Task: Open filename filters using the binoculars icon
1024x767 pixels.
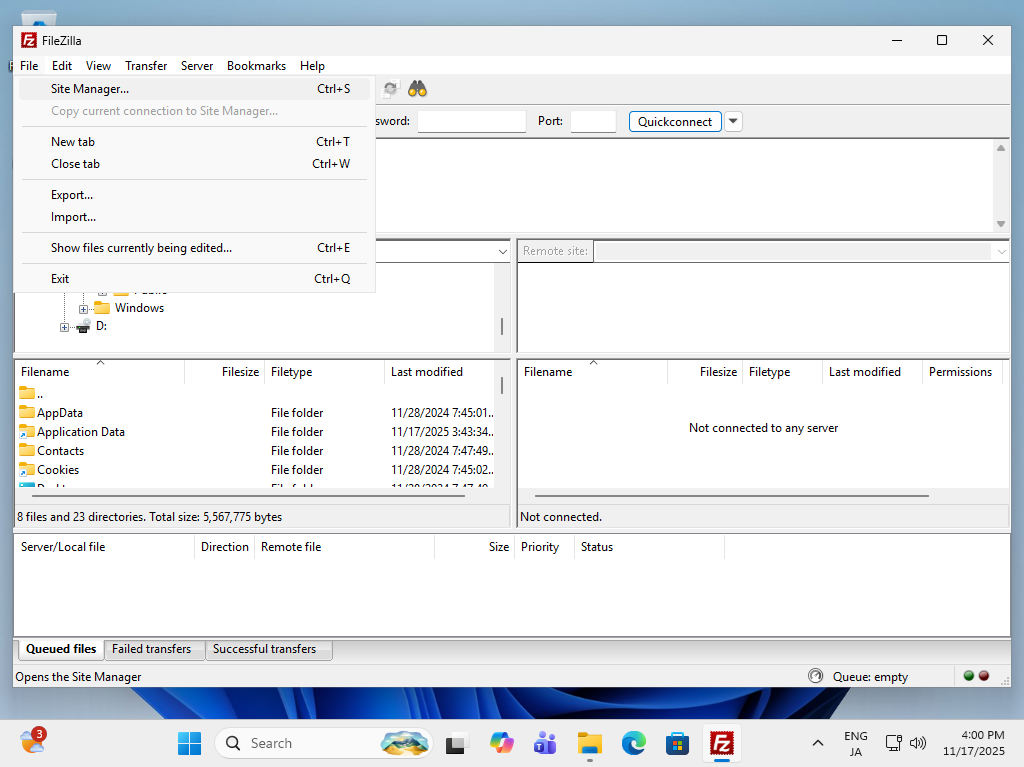Action: click(x=418, y=88)
